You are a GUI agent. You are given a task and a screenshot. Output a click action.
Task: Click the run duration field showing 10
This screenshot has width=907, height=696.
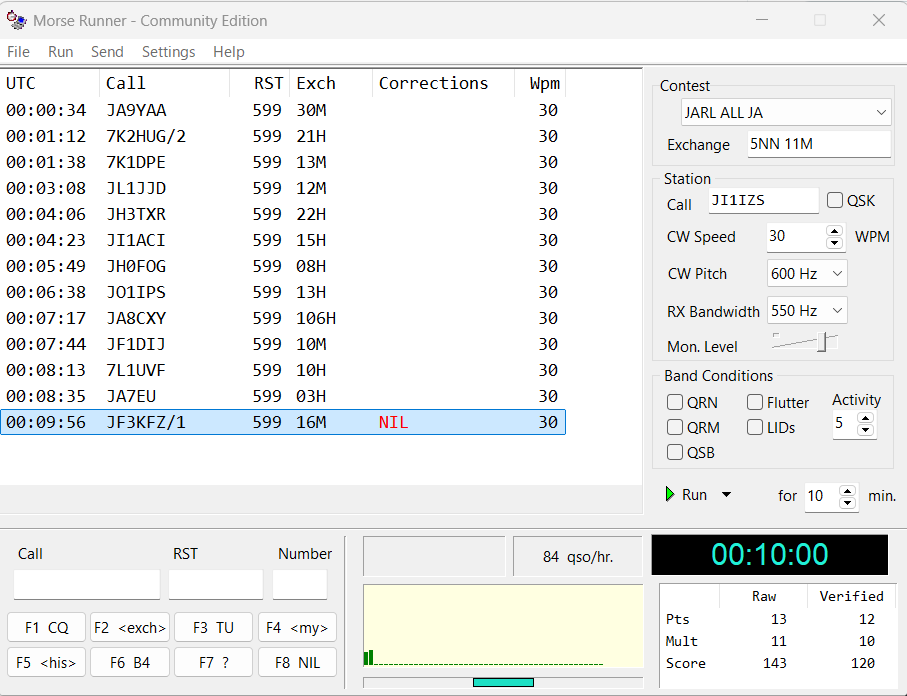coord(822,496)
